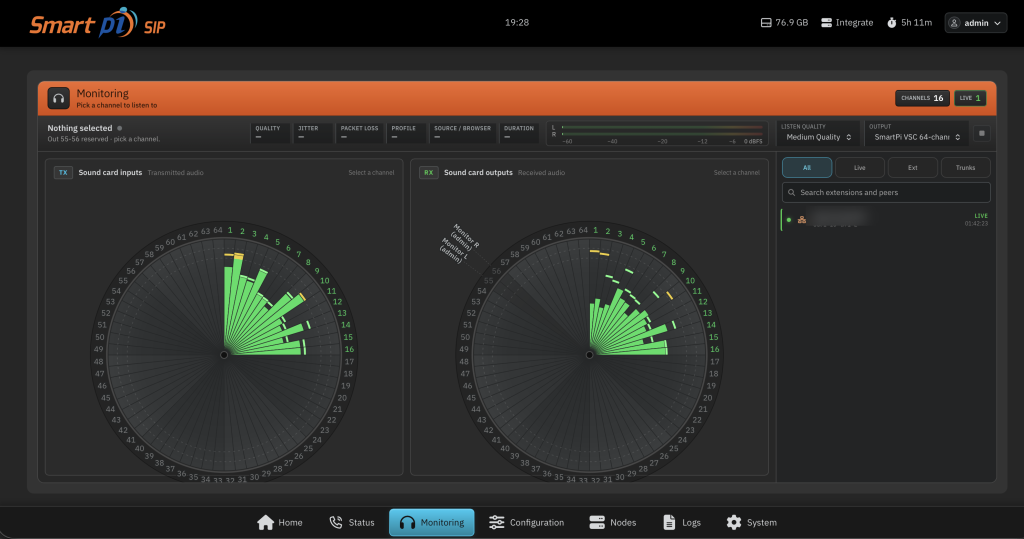Click the 19:28 clock text
The width and height of the screenshot is (1024, 539).
[x=517, y=22]
